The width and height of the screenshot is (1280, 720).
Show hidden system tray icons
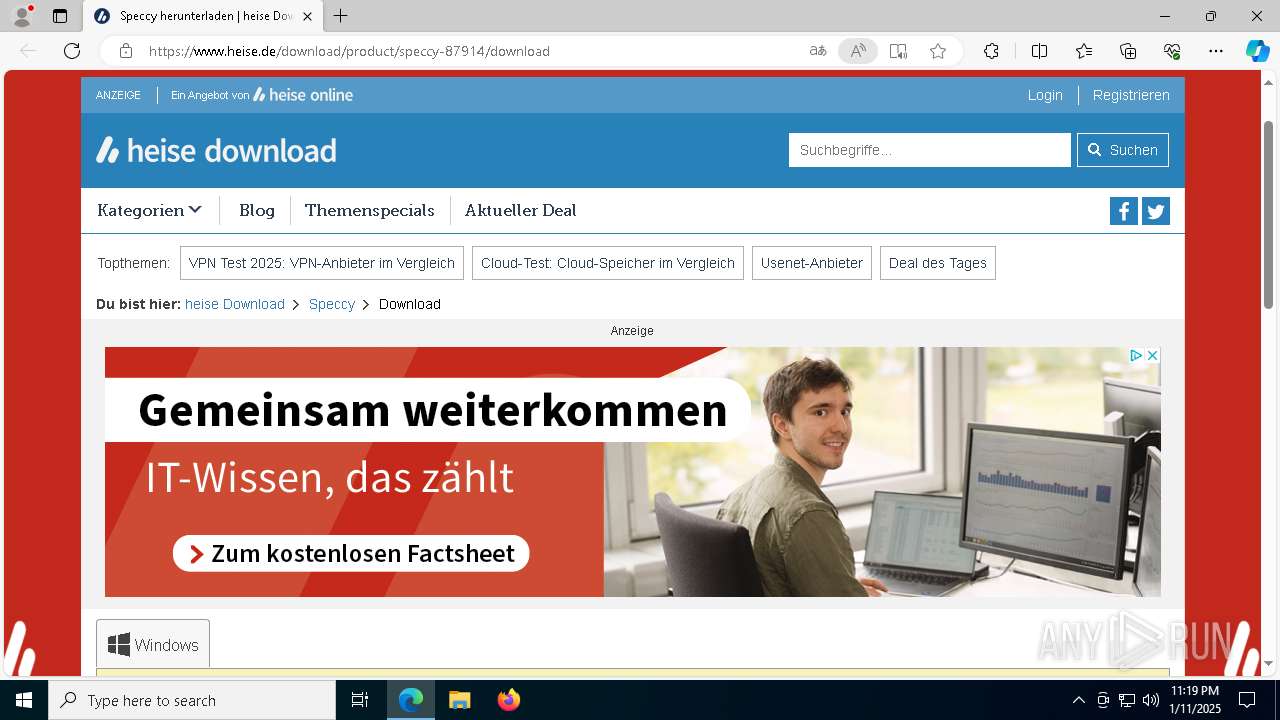point(1078,700)
